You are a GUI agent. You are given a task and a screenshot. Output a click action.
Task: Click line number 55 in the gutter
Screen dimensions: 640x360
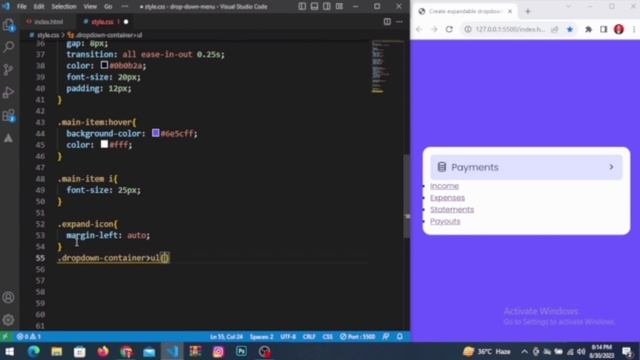click(x=40, y=258)
